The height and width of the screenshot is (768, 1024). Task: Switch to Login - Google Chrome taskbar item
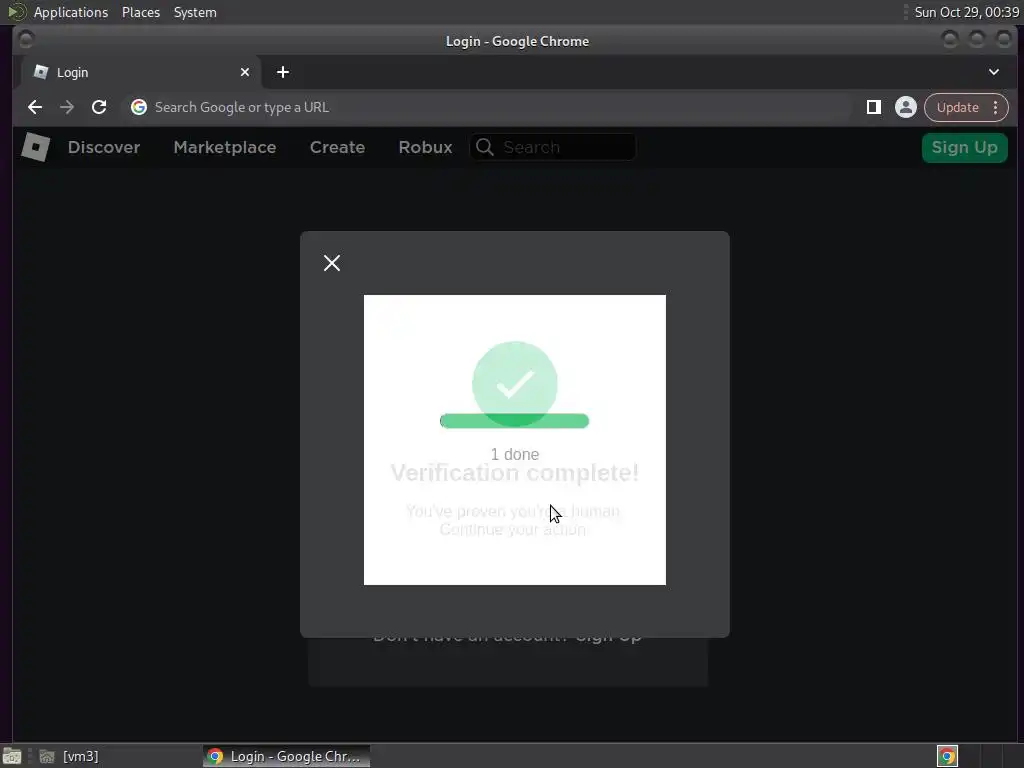tap(286, 756)
